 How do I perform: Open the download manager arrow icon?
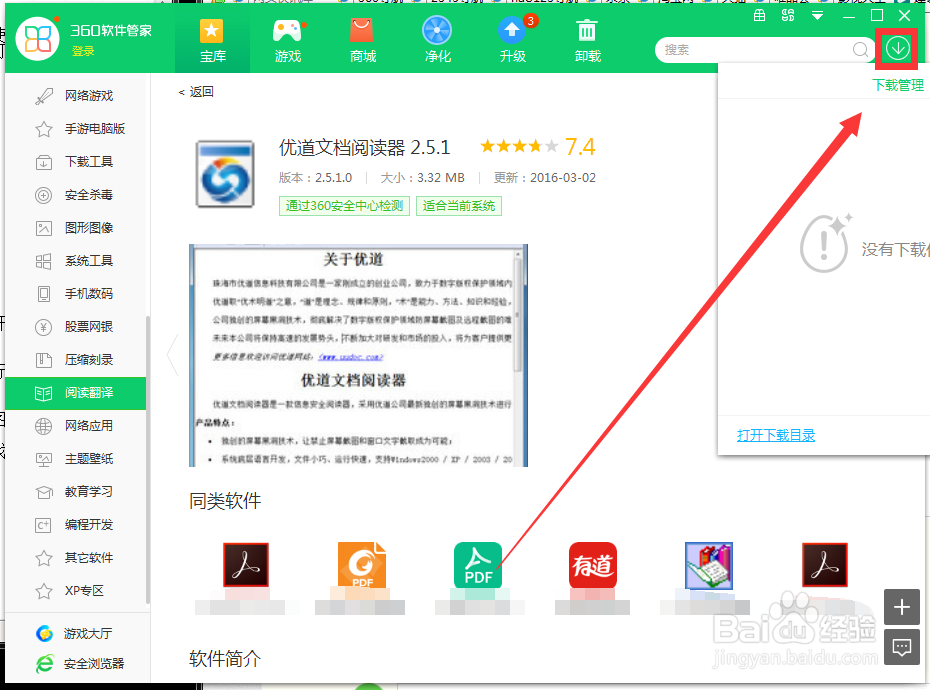click(x=897, y=49)
